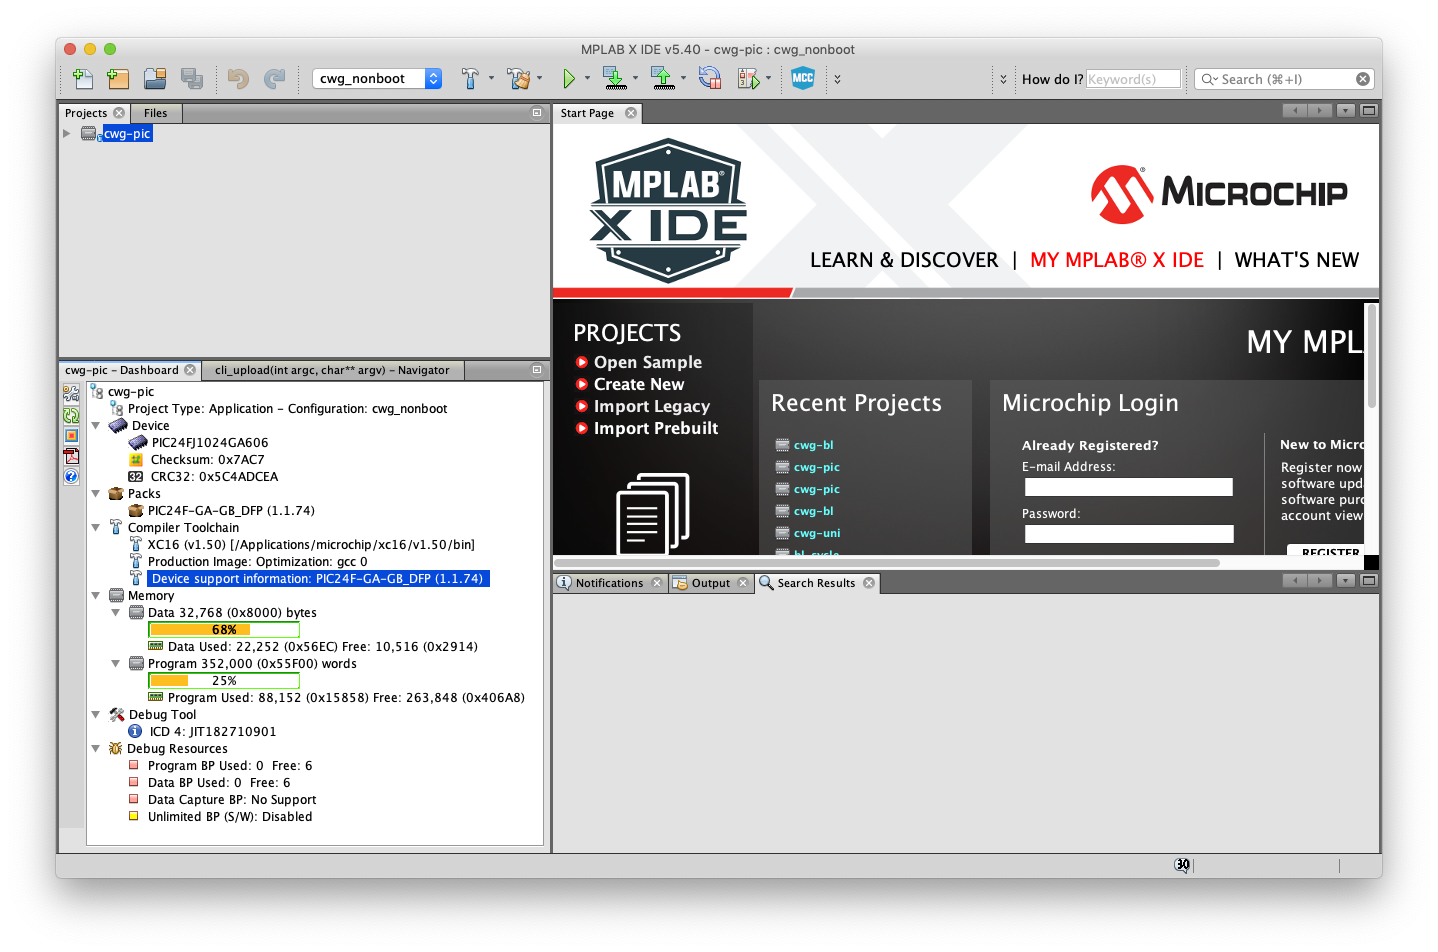
Task: Run the project with the green play icon
Action: pyautogui.click(x=568, y=79)
